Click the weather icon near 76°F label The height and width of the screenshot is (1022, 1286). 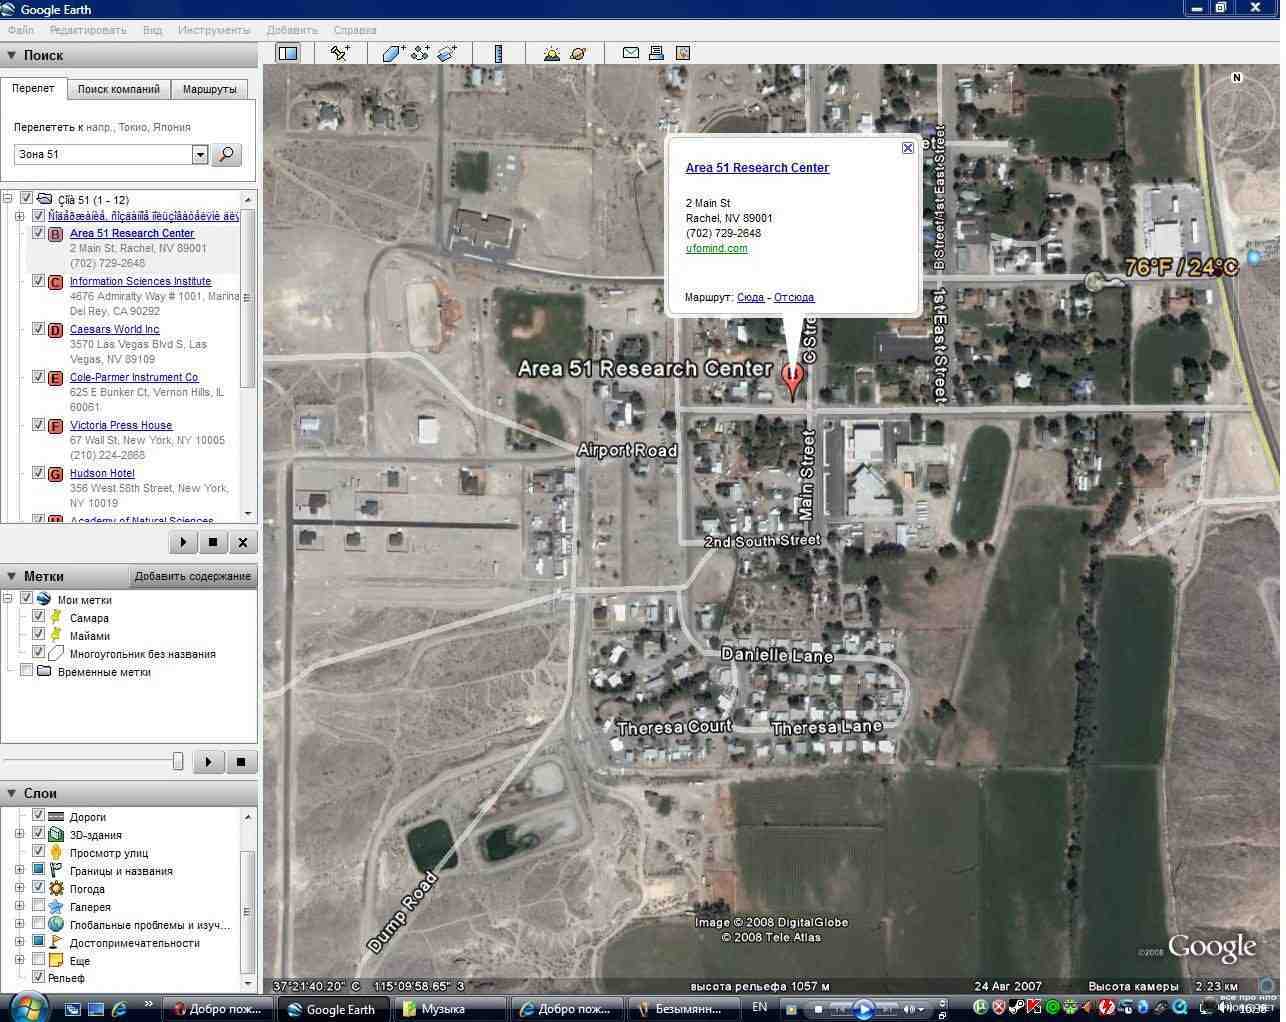coord(1095,282)
